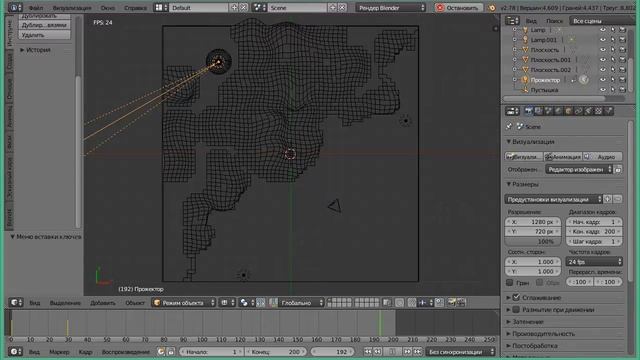Image resolution: width=640 pixels, height=360 pixels.
Task: Click the Дублир...вязями button
Action: click(44, 25)
